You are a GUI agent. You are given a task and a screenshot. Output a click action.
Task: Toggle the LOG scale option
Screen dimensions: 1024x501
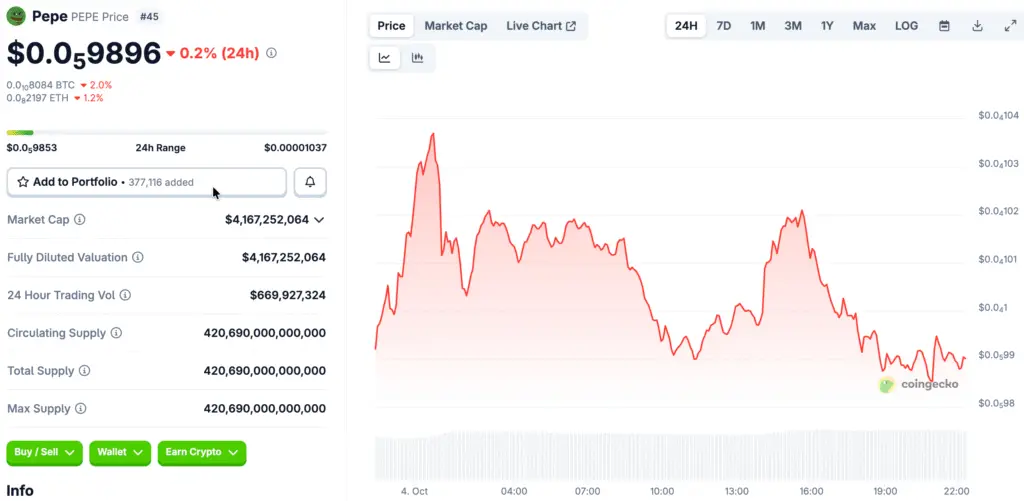(x=906, y=26)
